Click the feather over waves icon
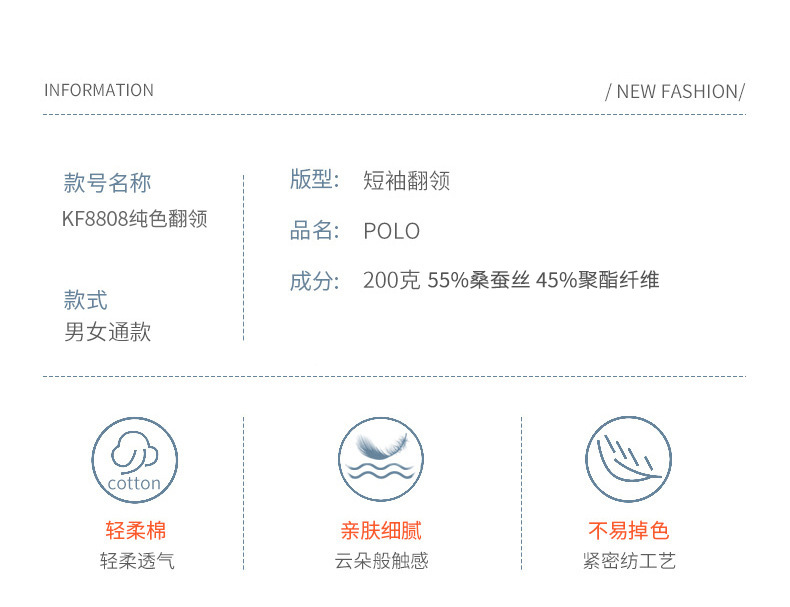 [381, 459]
